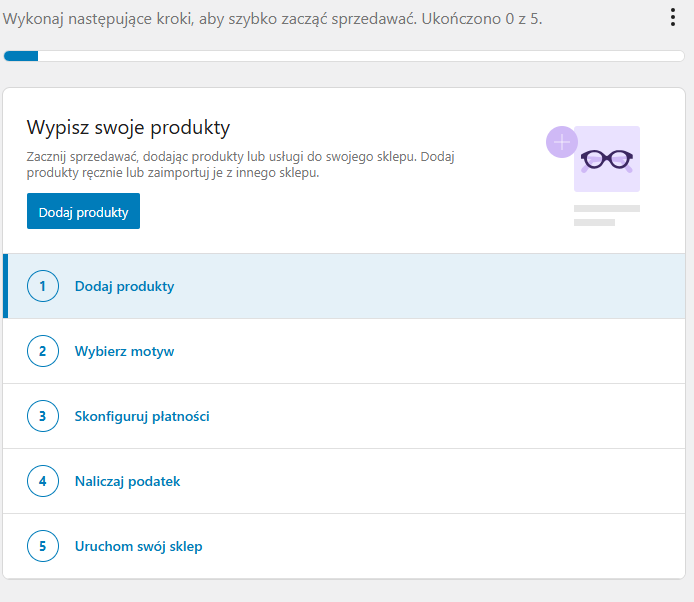
Task: Click the numbered circle for step 5
Action: click(43, 546)
